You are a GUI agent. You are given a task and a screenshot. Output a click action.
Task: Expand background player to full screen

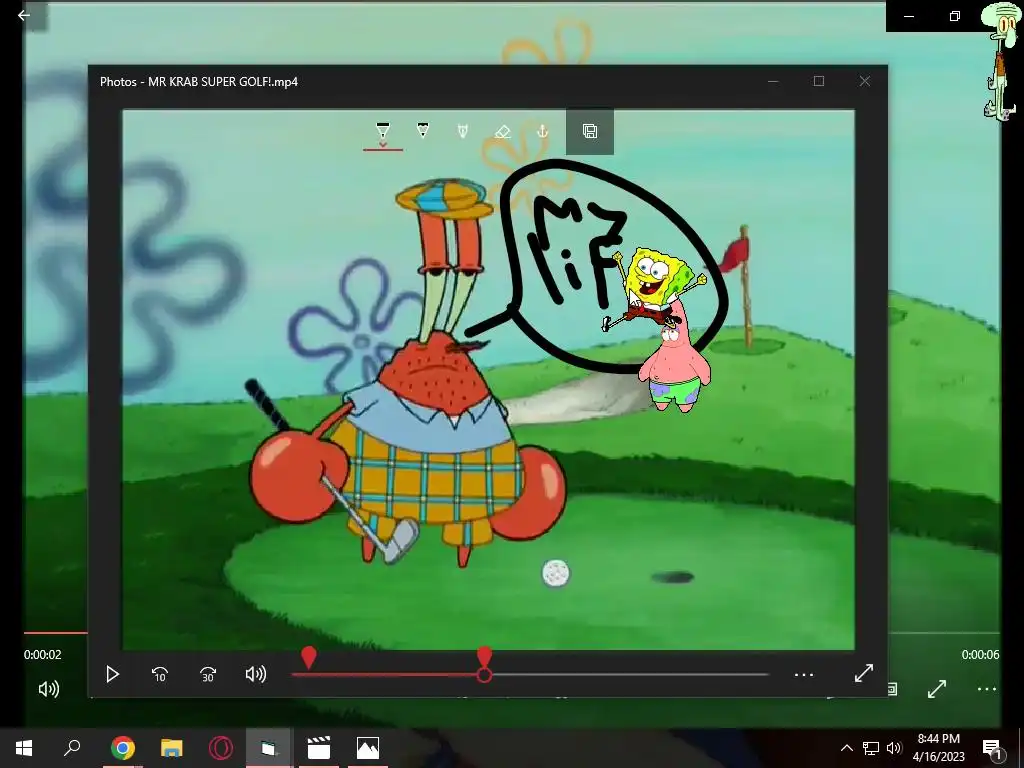(x=937, y=688)
